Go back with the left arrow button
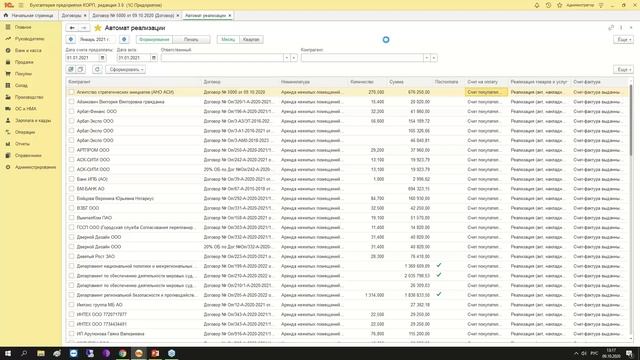Viewport: 640px width, 360px height. 72,28
